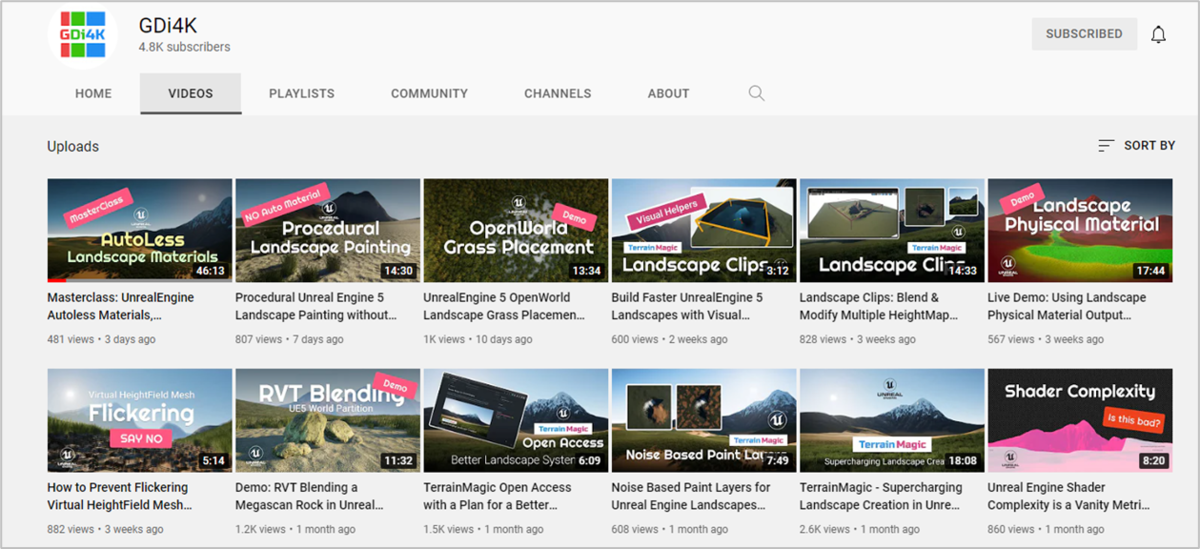Click '807 views • 7 days ago' text

[x=289, y=339]
